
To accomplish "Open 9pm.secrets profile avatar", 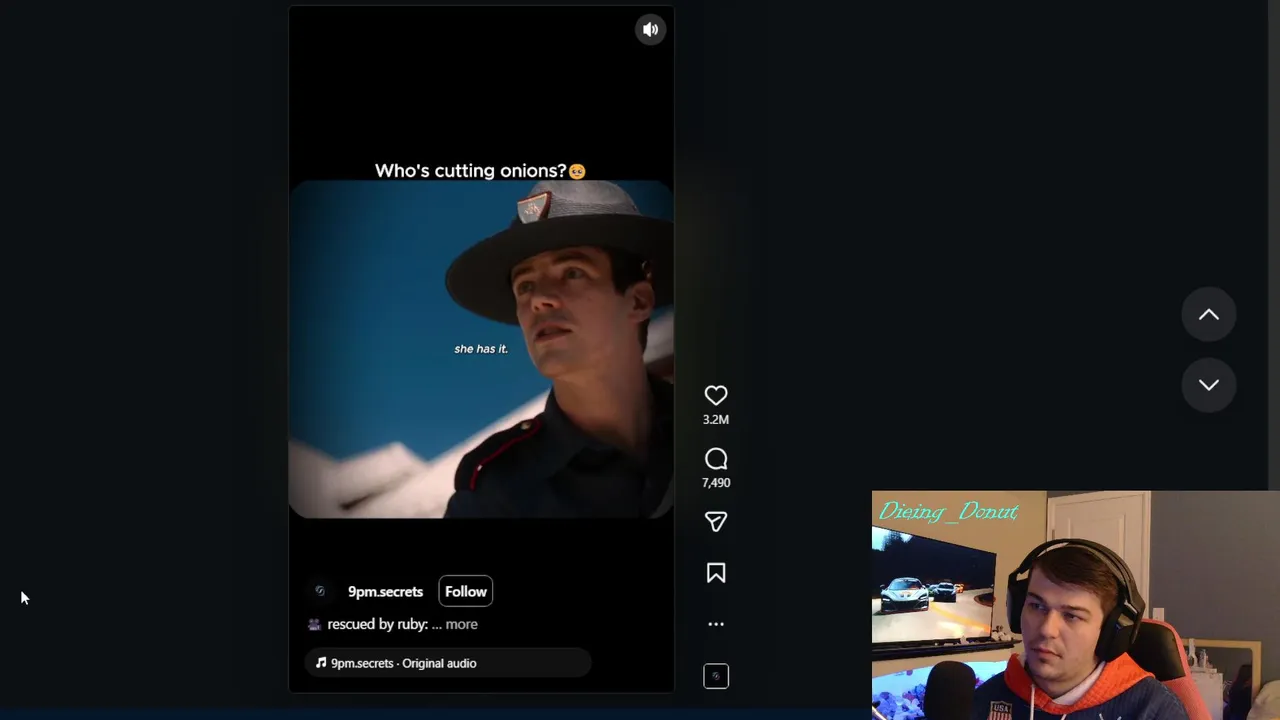I will [x=320, y=591].
